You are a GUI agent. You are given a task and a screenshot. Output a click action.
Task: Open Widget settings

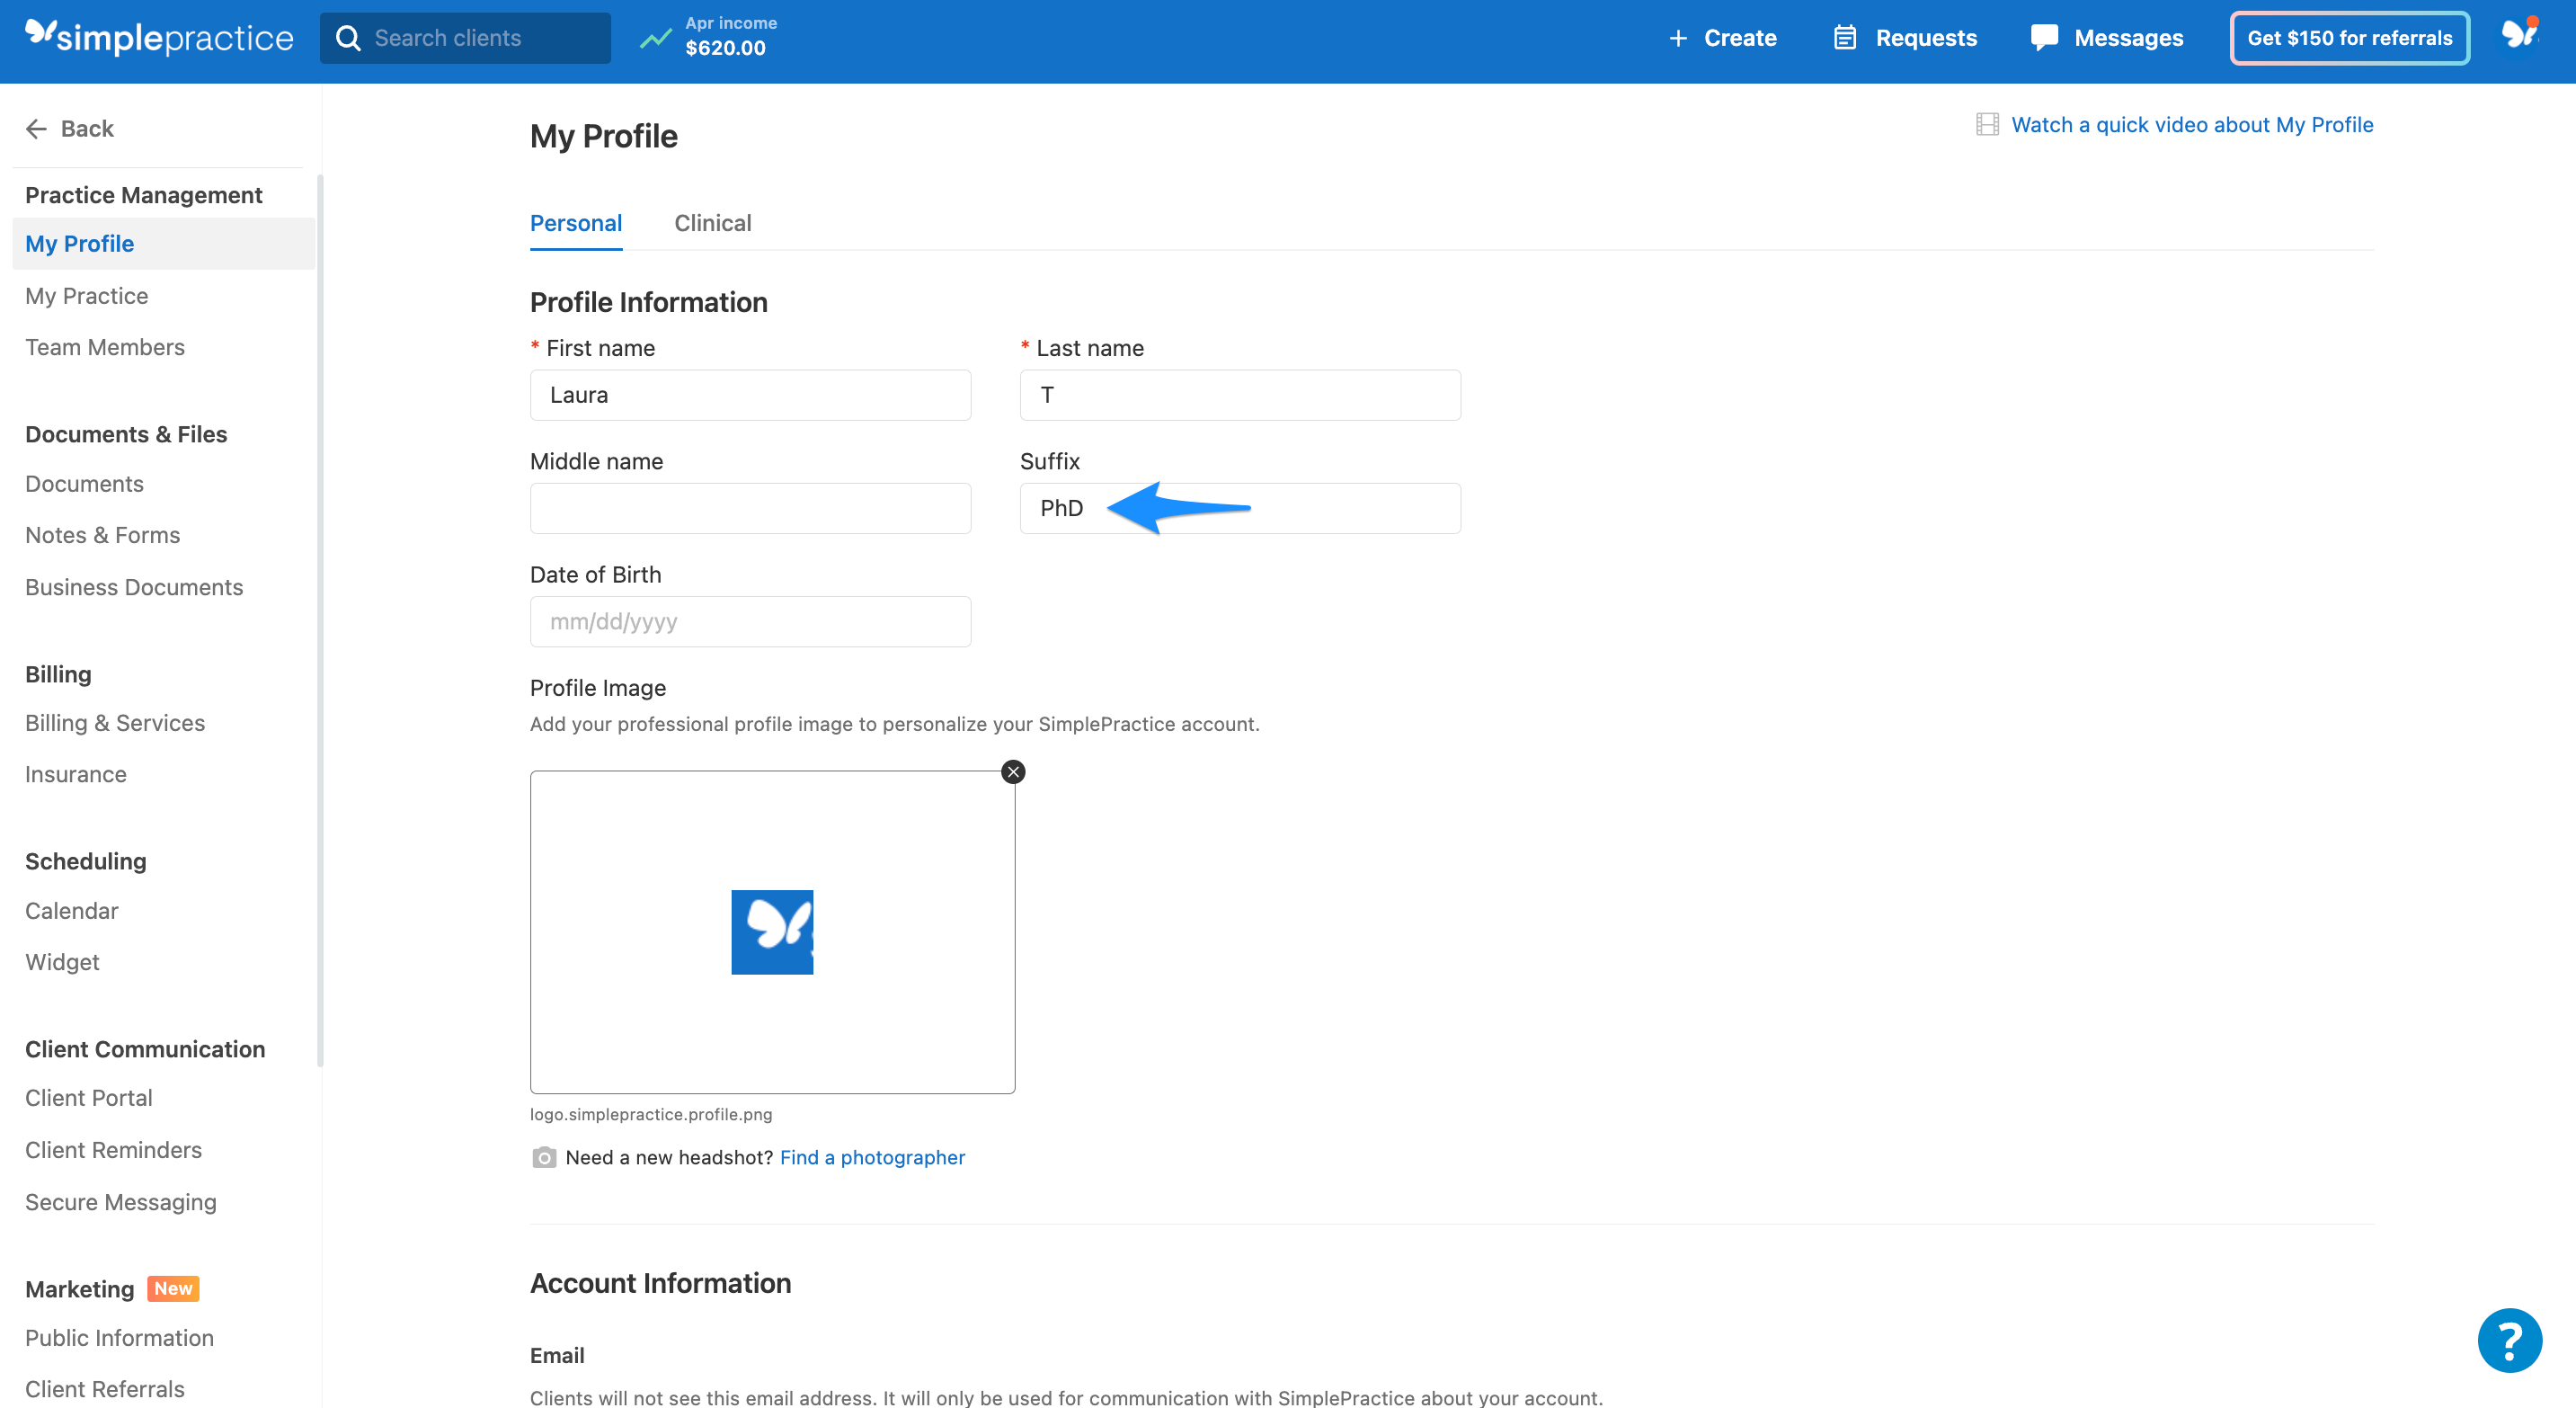point(63,962)
